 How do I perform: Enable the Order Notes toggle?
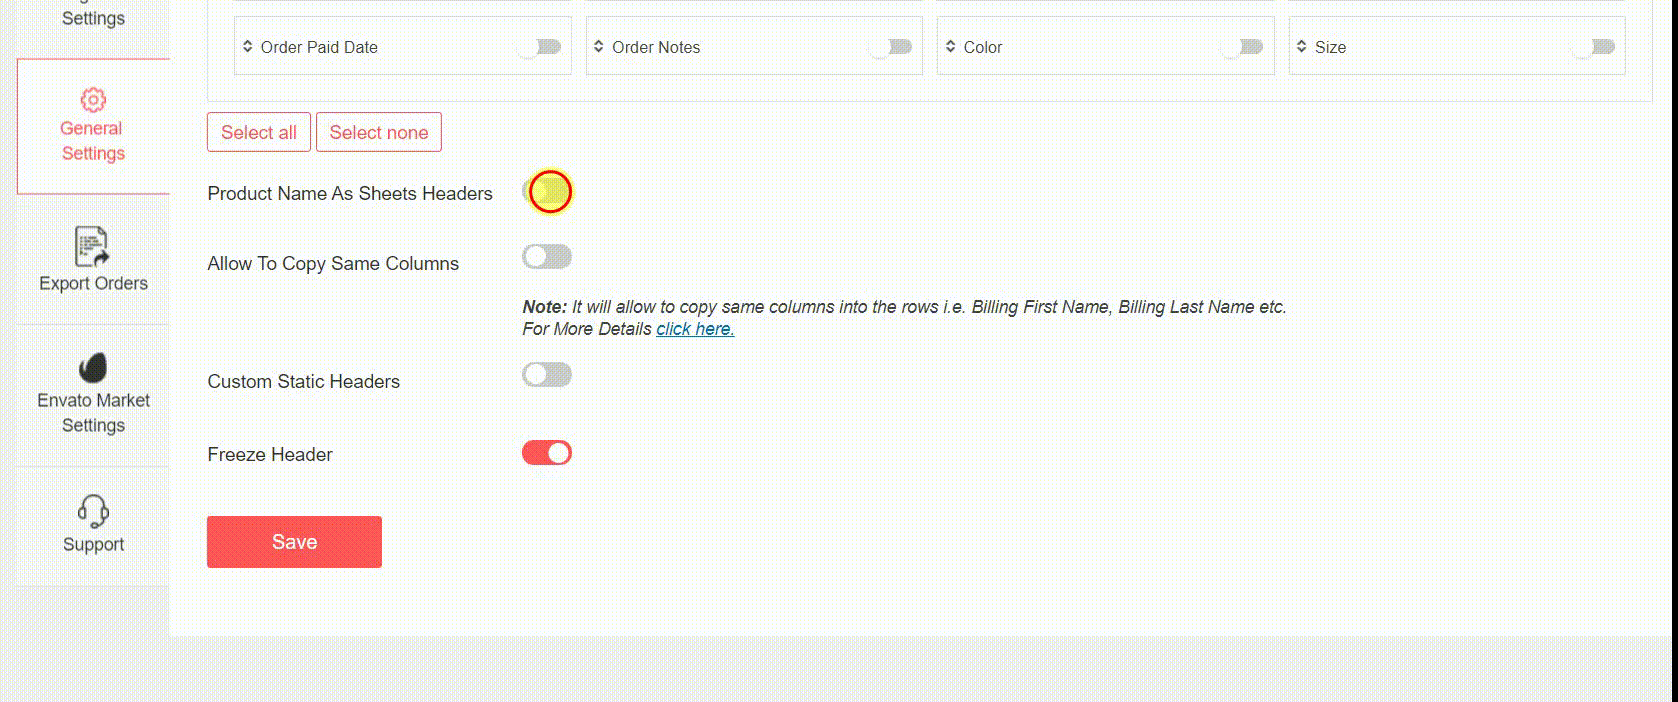(x=892, y=47)
